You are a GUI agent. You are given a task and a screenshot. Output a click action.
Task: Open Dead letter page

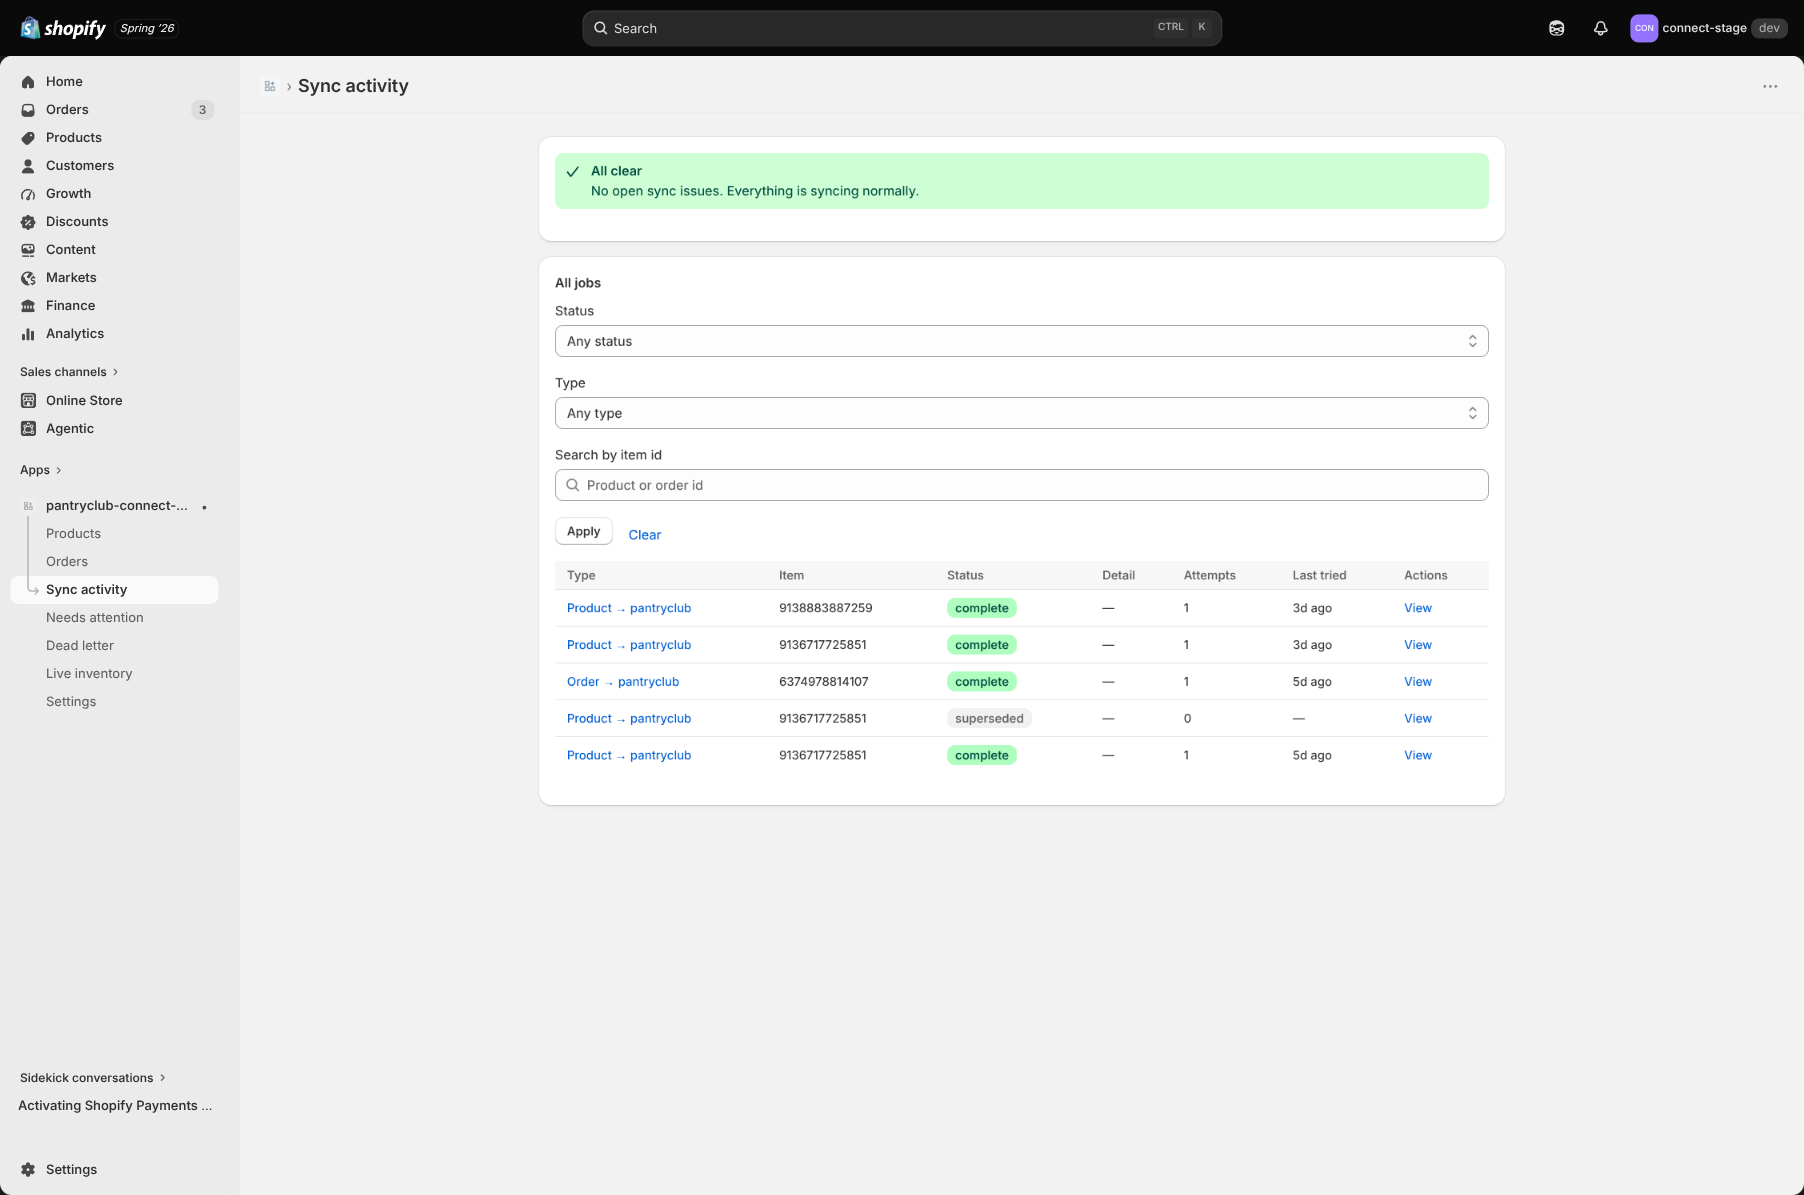[x=80, y=646]
